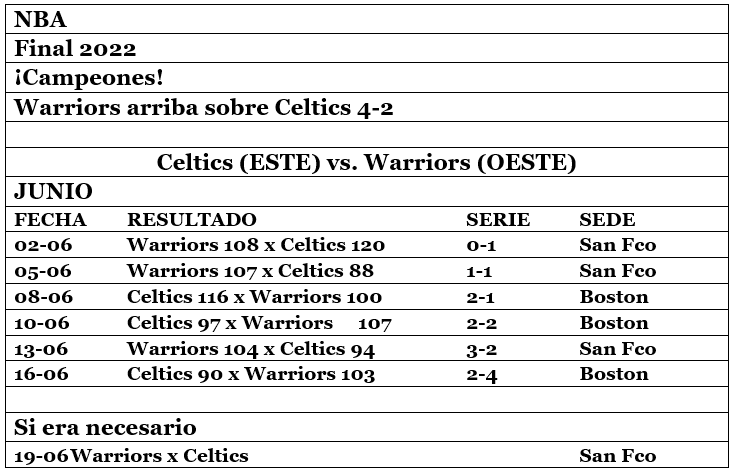Click the 'Celtics (ESTE) vs. Warriors (OESTE)' header
This screenshot has height=472, width=733.
[366, 163]
